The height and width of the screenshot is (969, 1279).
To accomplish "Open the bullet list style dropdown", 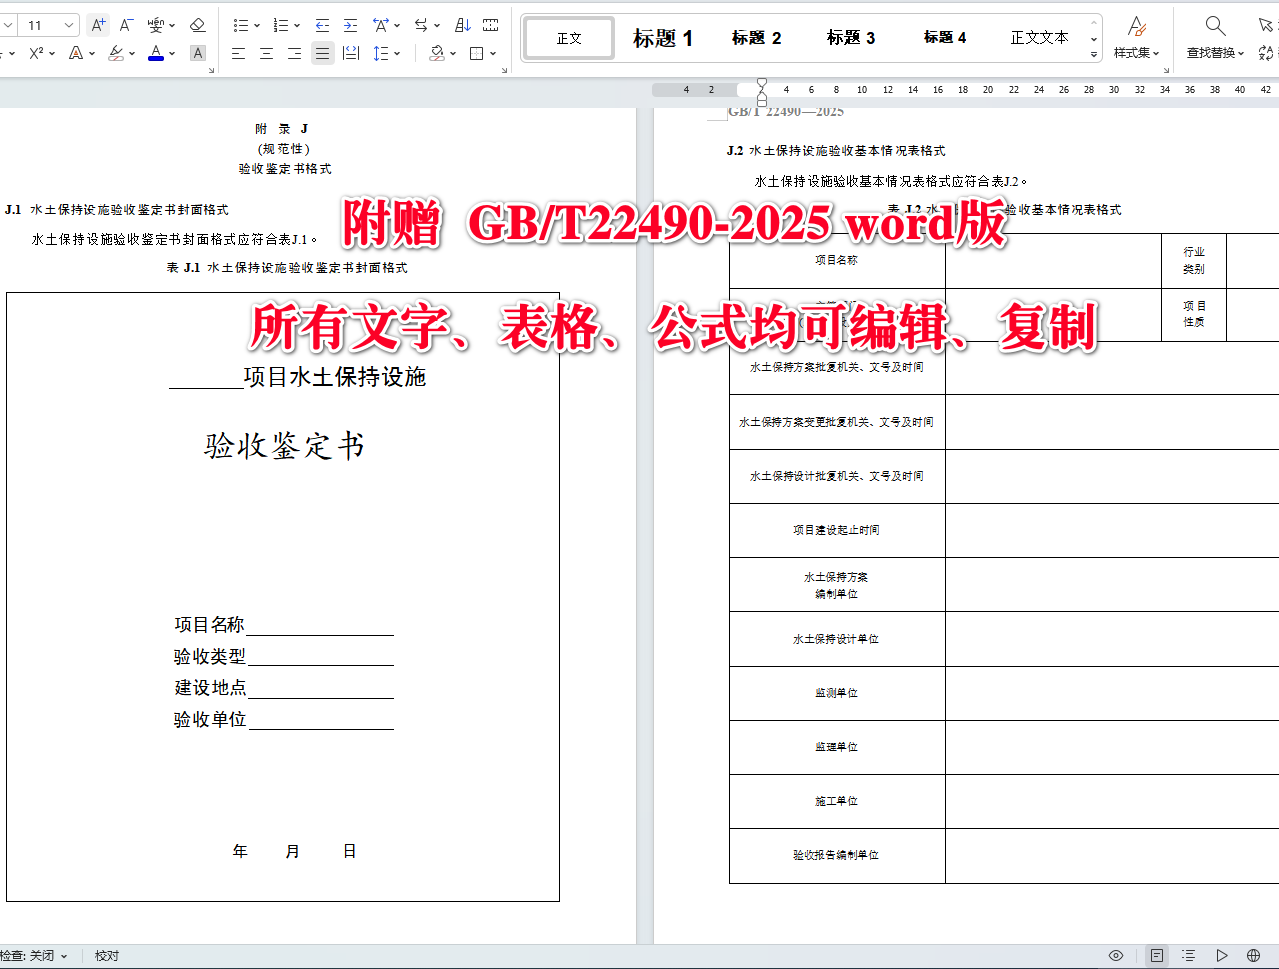I will pyautogui.click(x=256, y=24).
